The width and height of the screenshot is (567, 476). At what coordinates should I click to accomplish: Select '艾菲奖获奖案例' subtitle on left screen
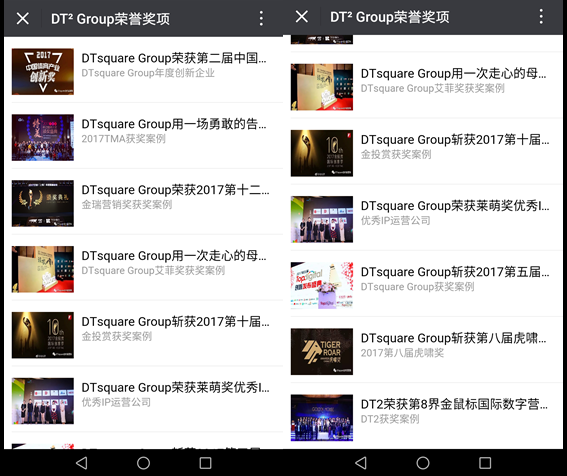point(153,271)
